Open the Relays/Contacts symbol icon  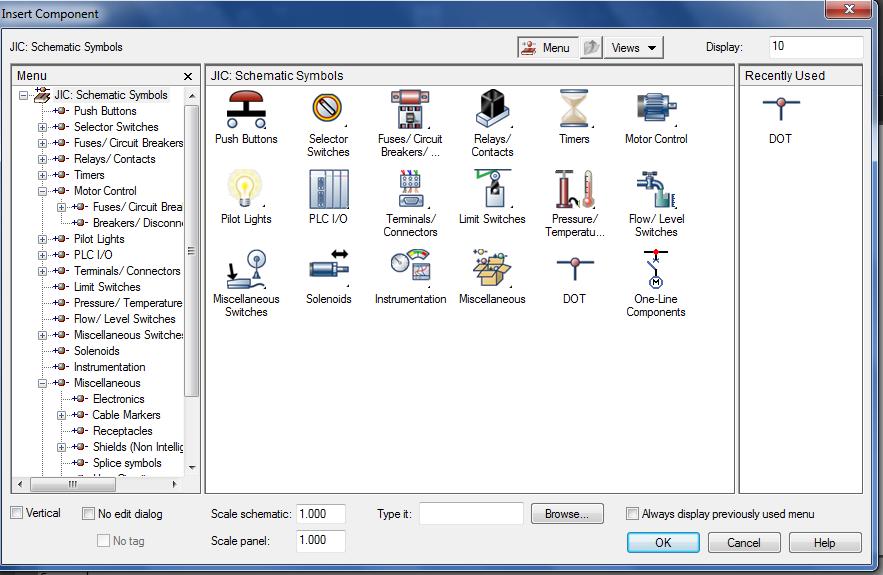pyautogui.click(x=492, y=108)
